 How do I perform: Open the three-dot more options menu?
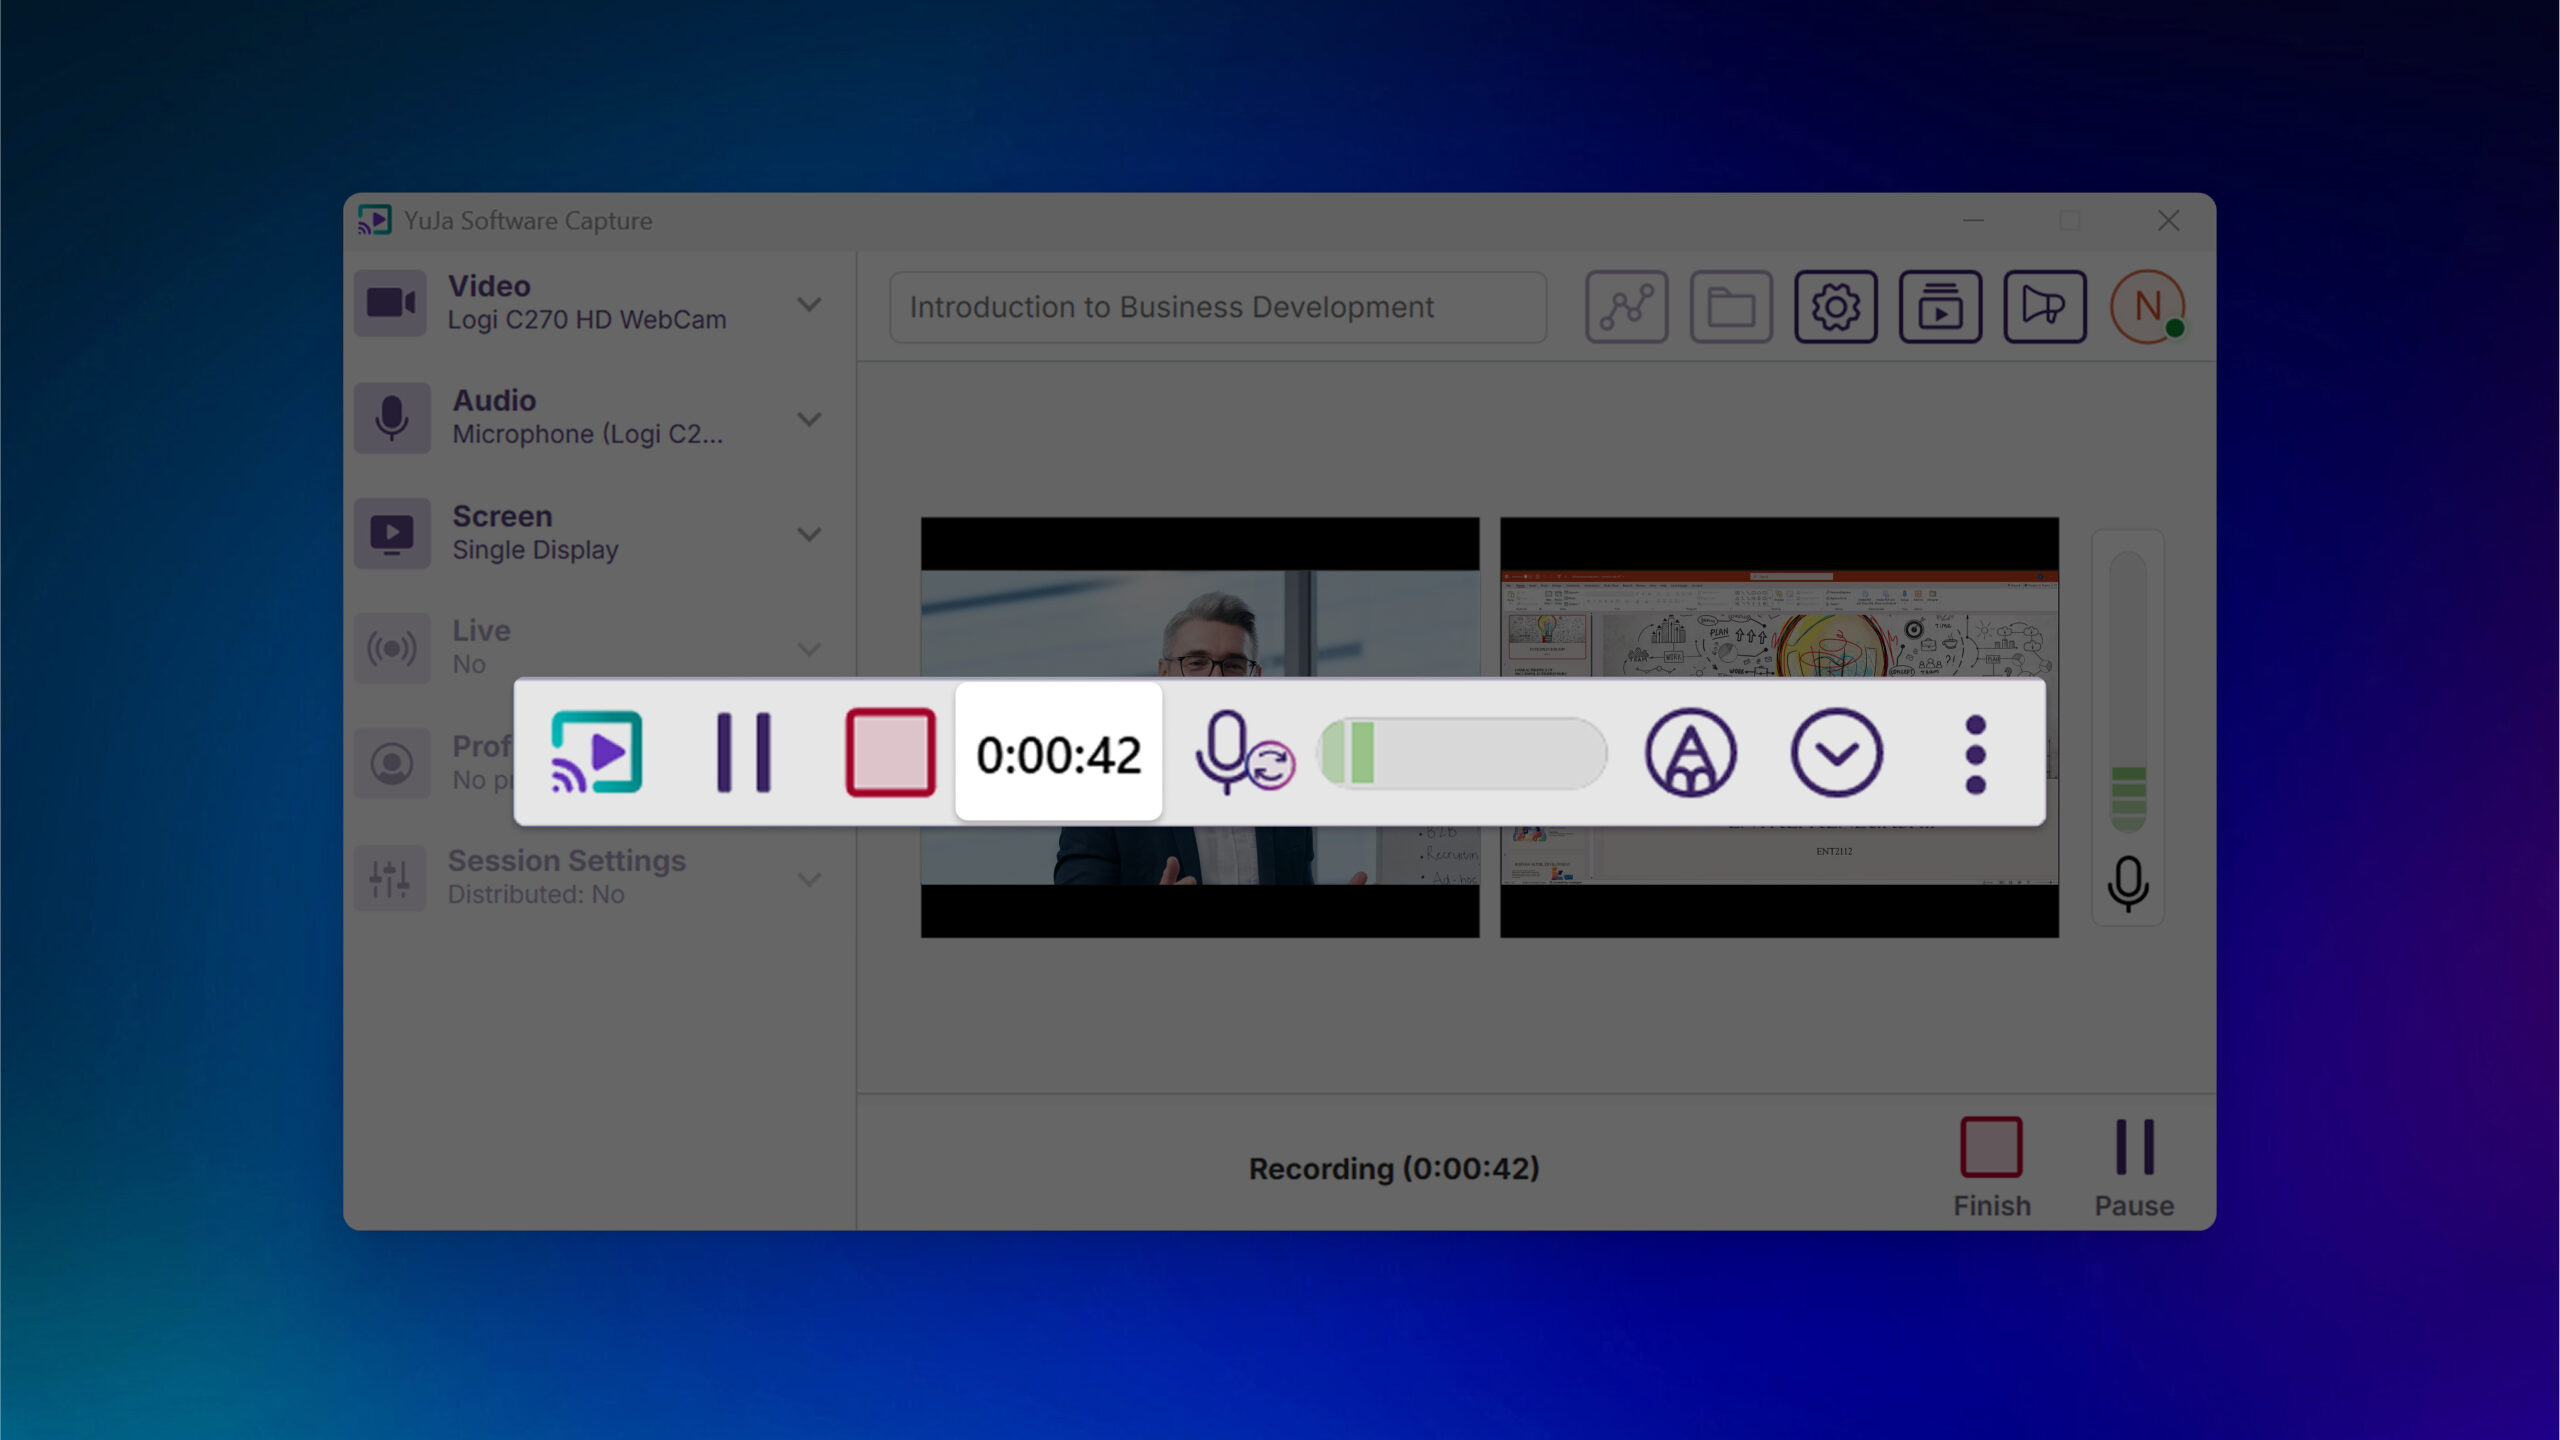1975,754
